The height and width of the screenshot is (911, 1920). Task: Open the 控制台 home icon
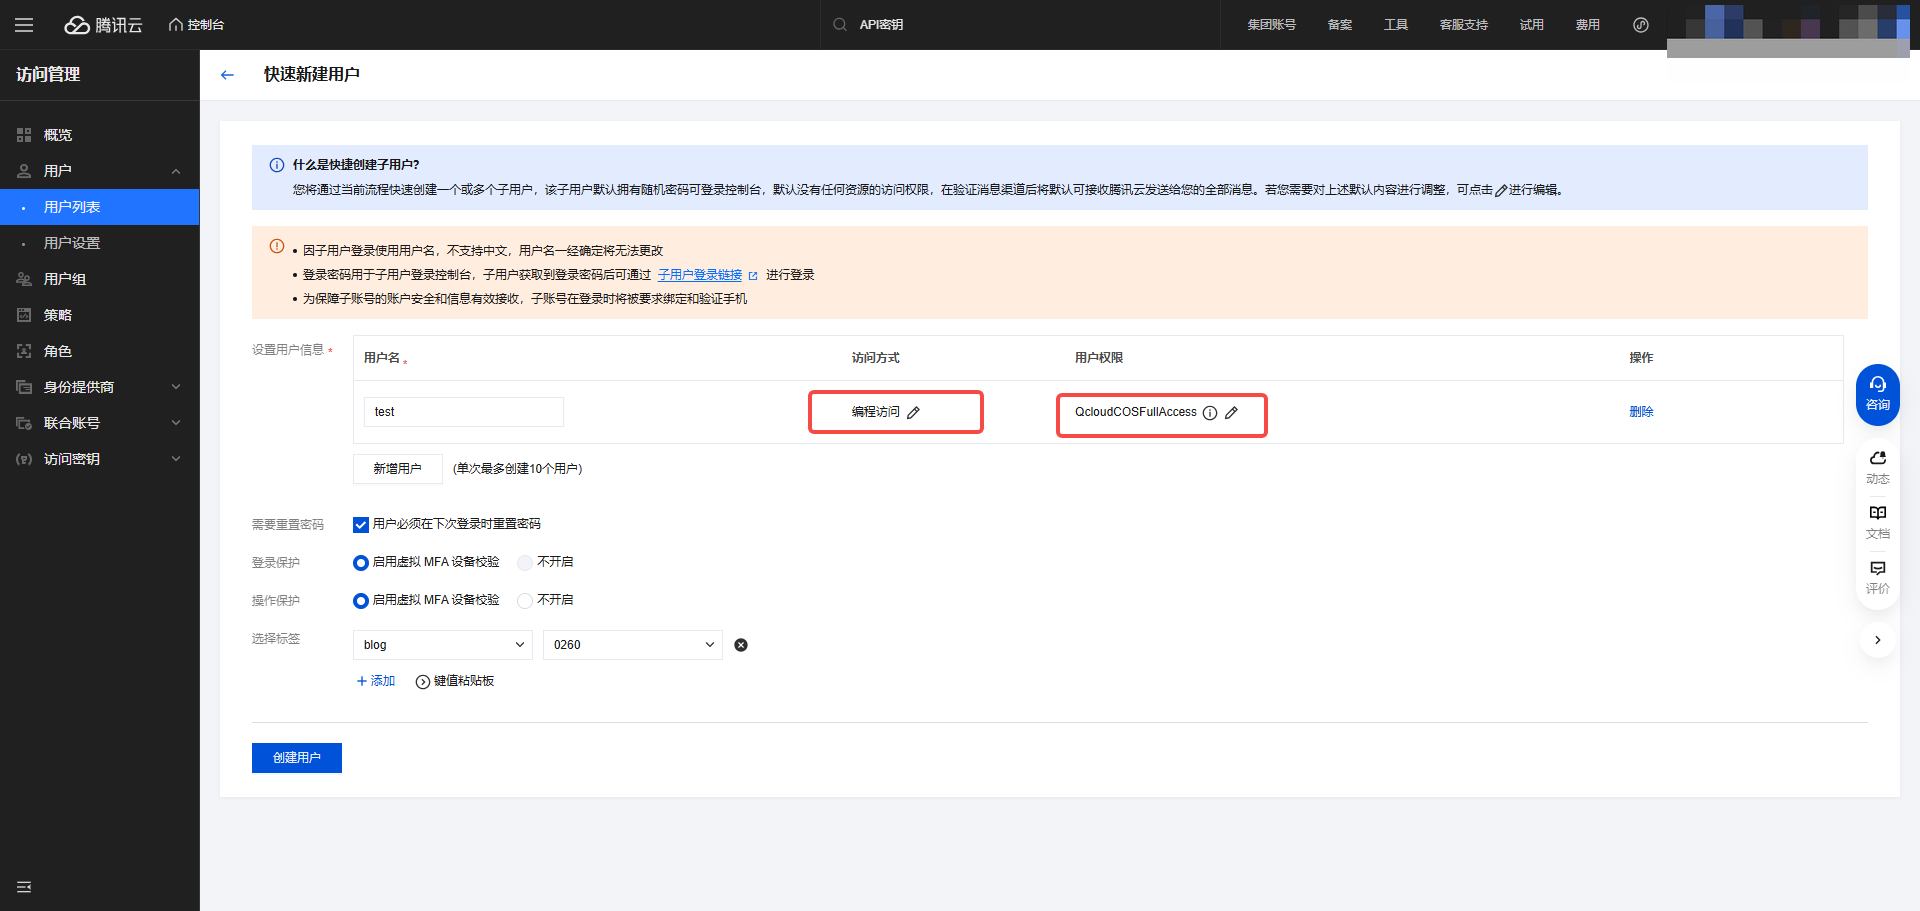[x=174, y=24]
